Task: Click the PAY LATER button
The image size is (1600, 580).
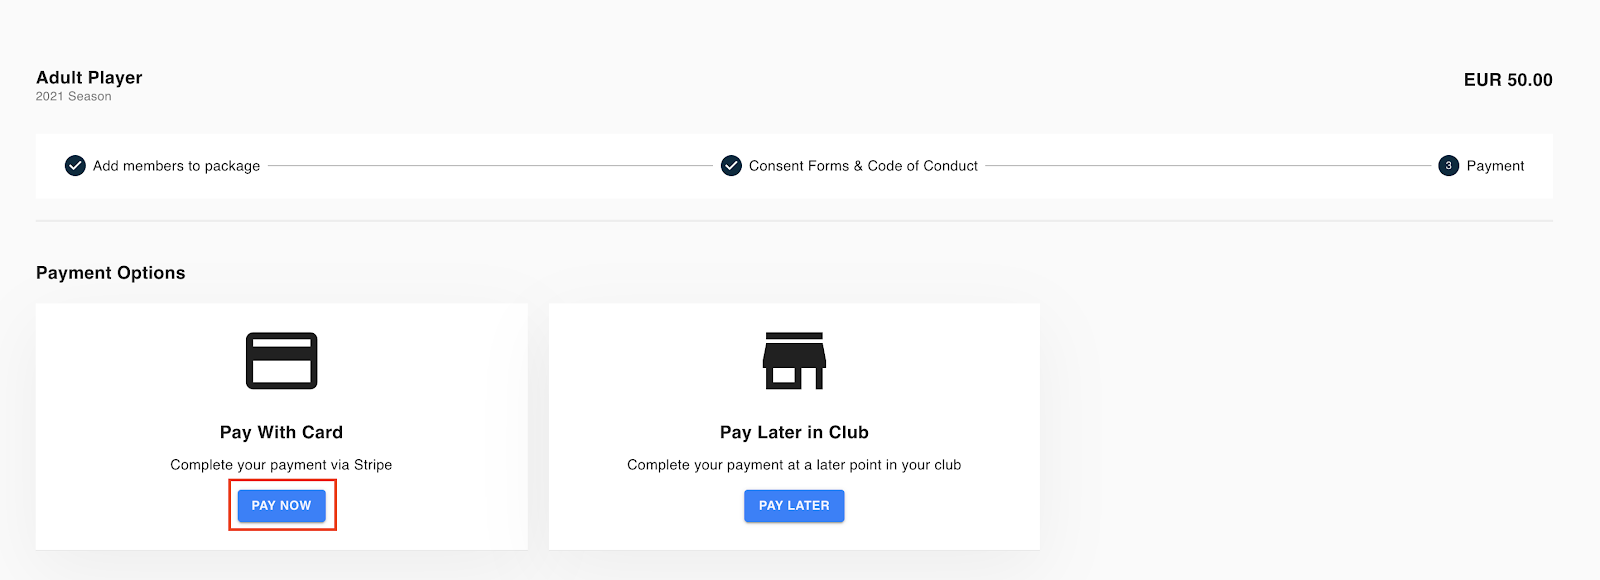Action: [794, 505]
